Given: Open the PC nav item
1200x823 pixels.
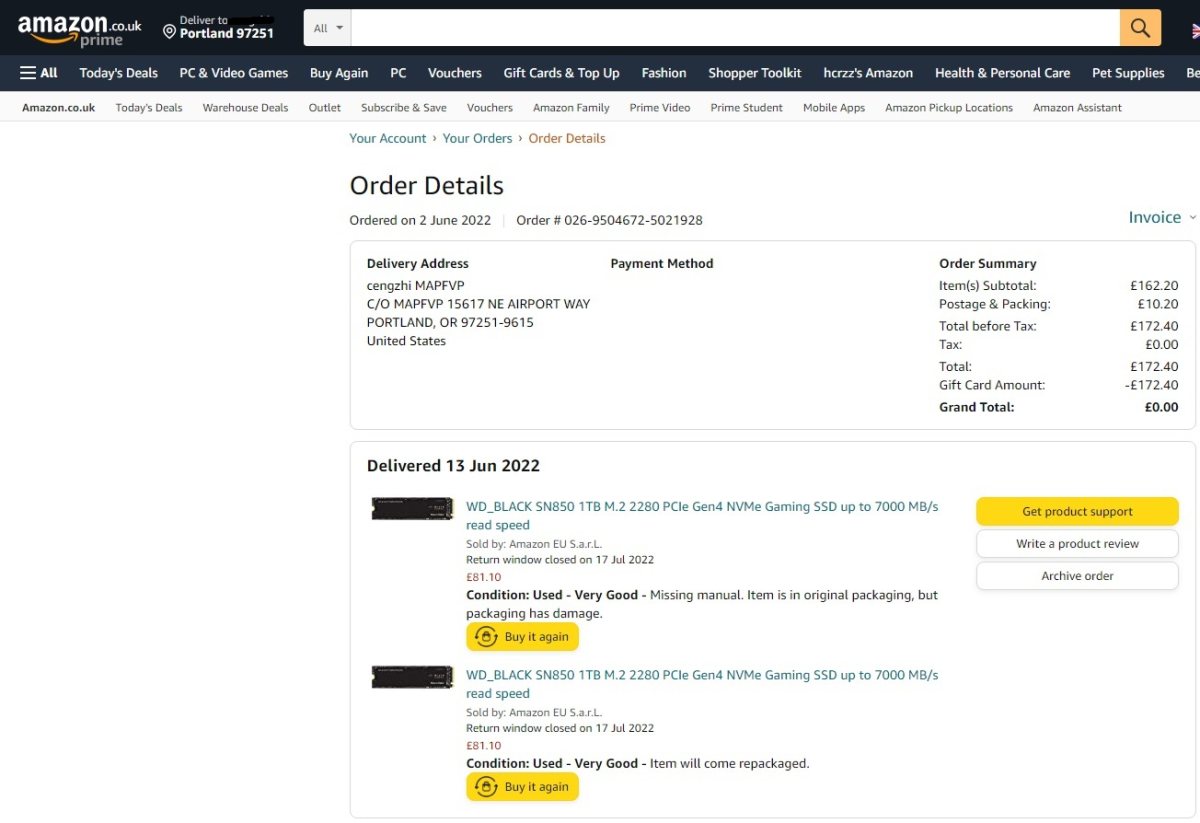Looking at the screenshot, I should [398, 73].
